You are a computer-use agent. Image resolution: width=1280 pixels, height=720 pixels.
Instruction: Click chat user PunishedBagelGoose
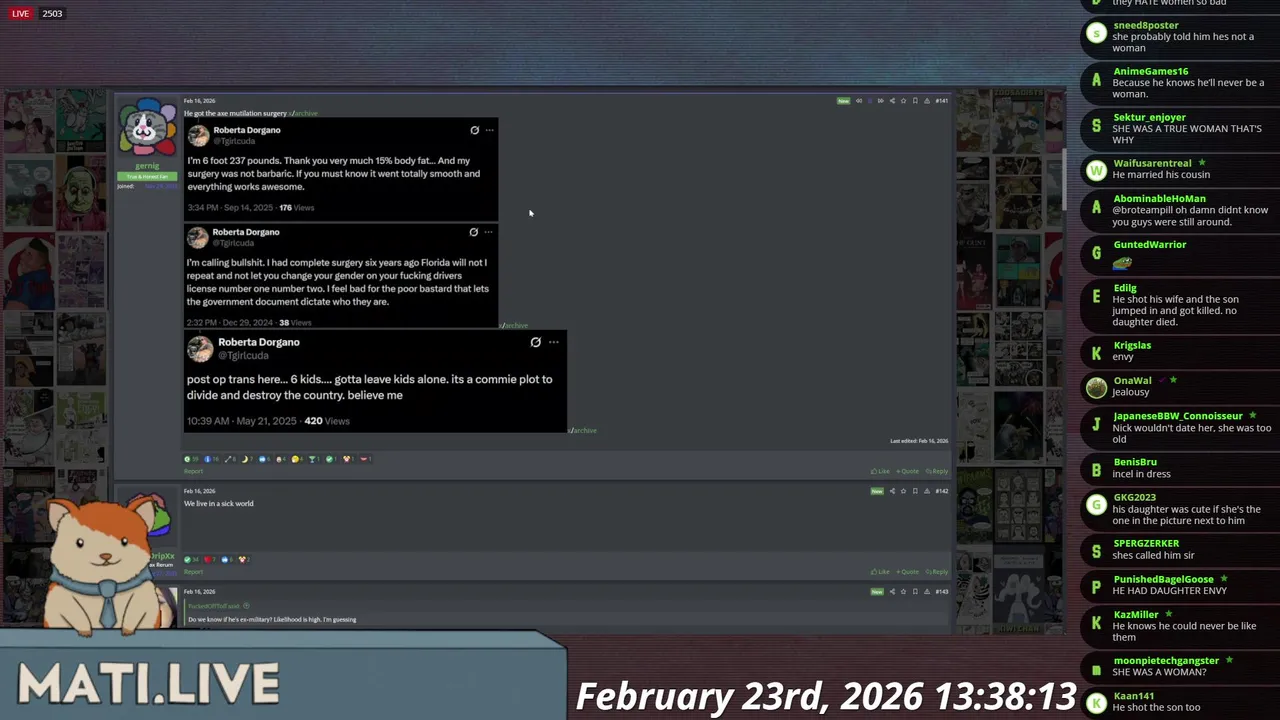(1163, 579)
